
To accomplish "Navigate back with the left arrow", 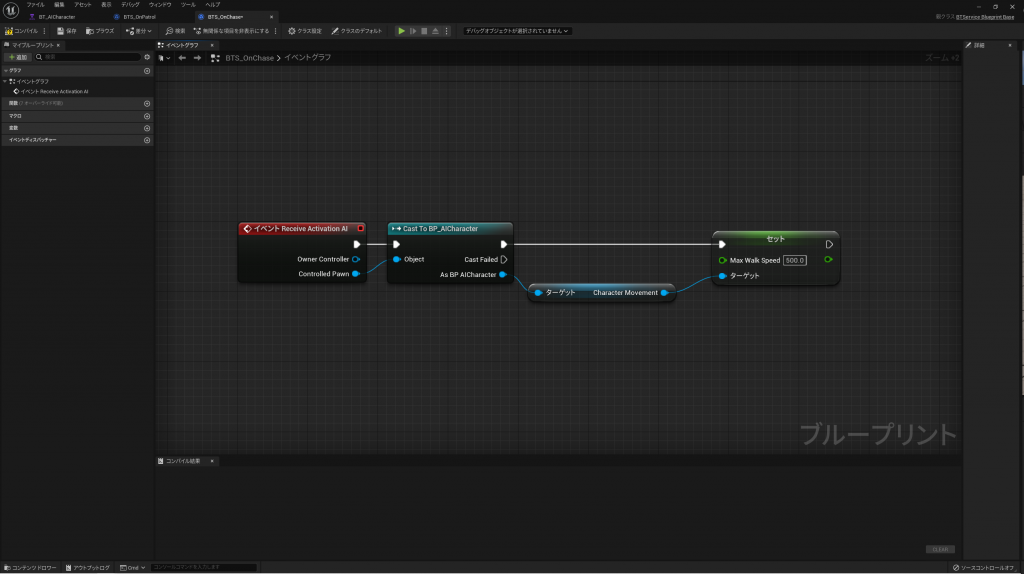I will (x=182, y=58).
